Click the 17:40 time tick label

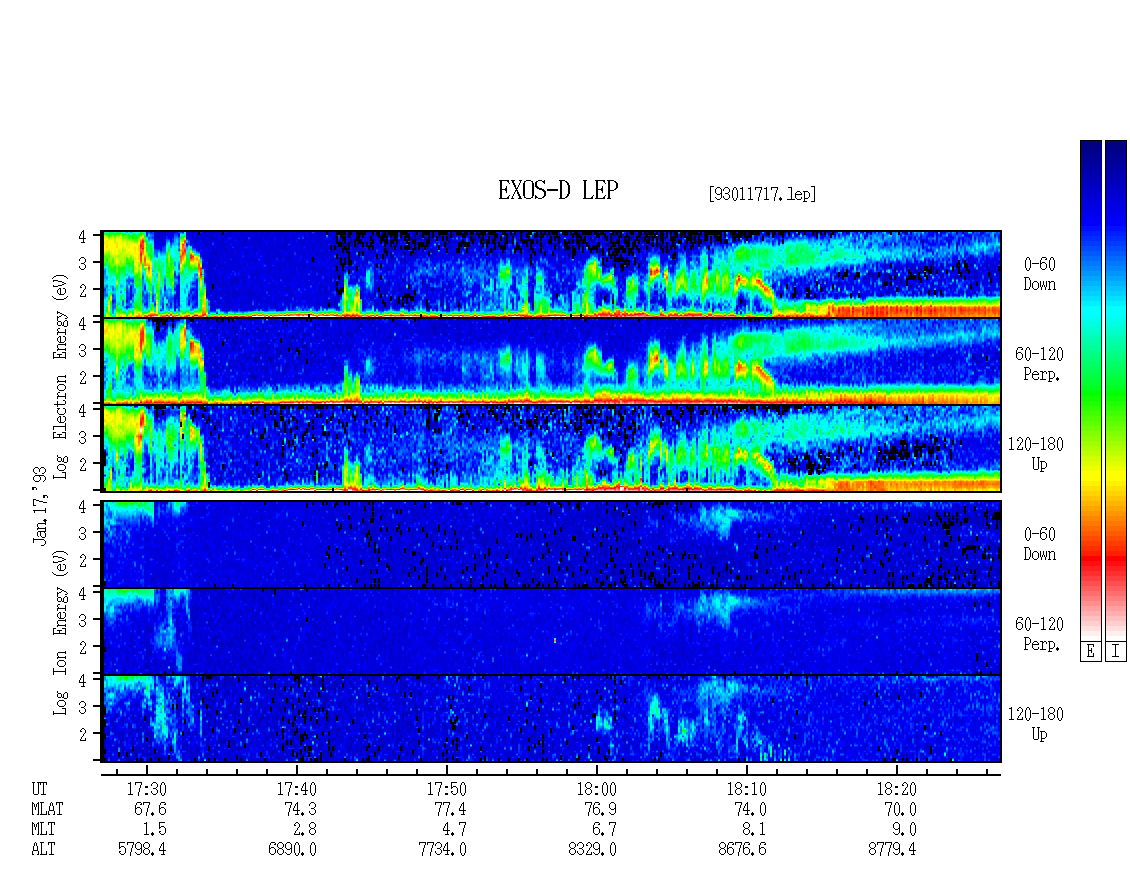click(297, 789)
